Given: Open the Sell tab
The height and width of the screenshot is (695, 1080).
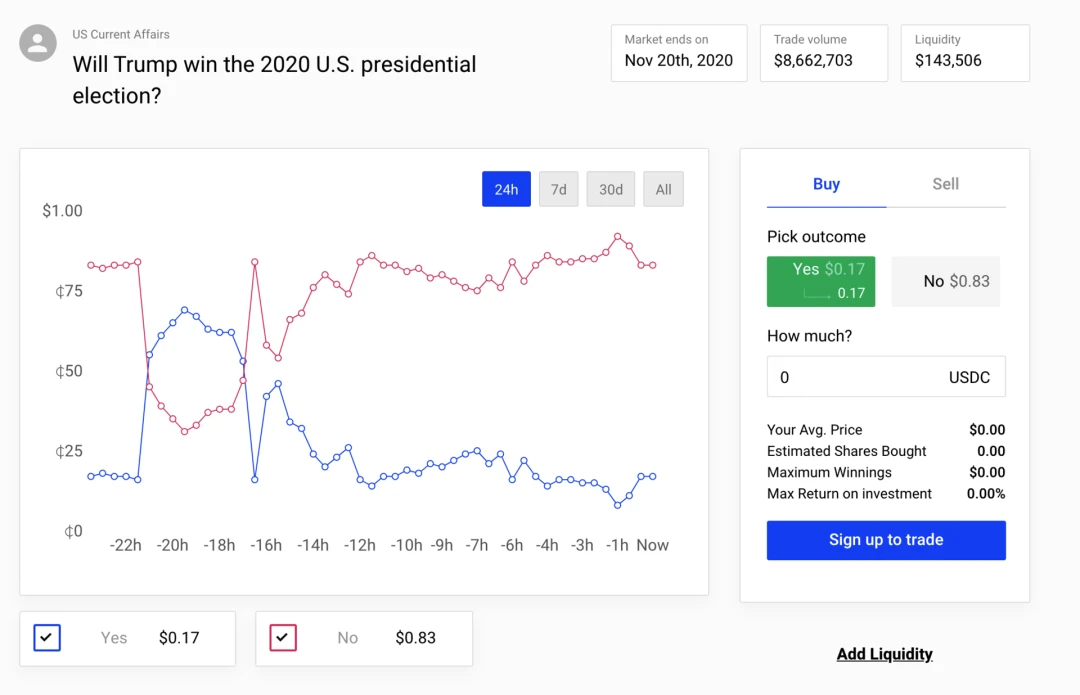Looking at the screenshot, I should click(x=946, y=184).
